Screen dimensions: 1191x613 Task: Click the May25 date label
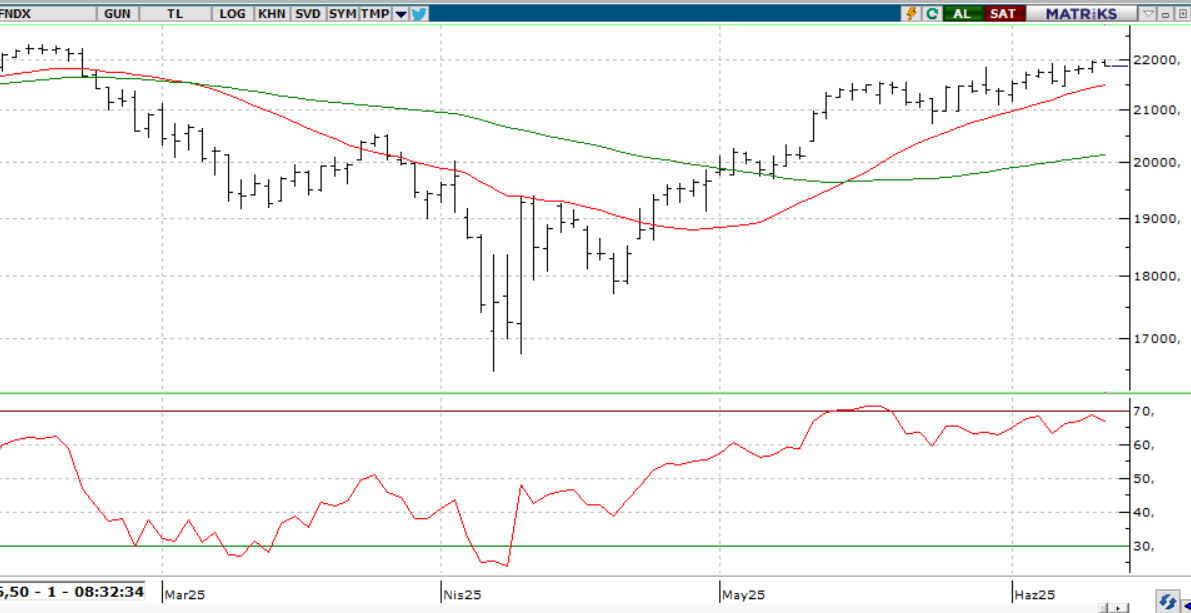(x=745, y=594)
